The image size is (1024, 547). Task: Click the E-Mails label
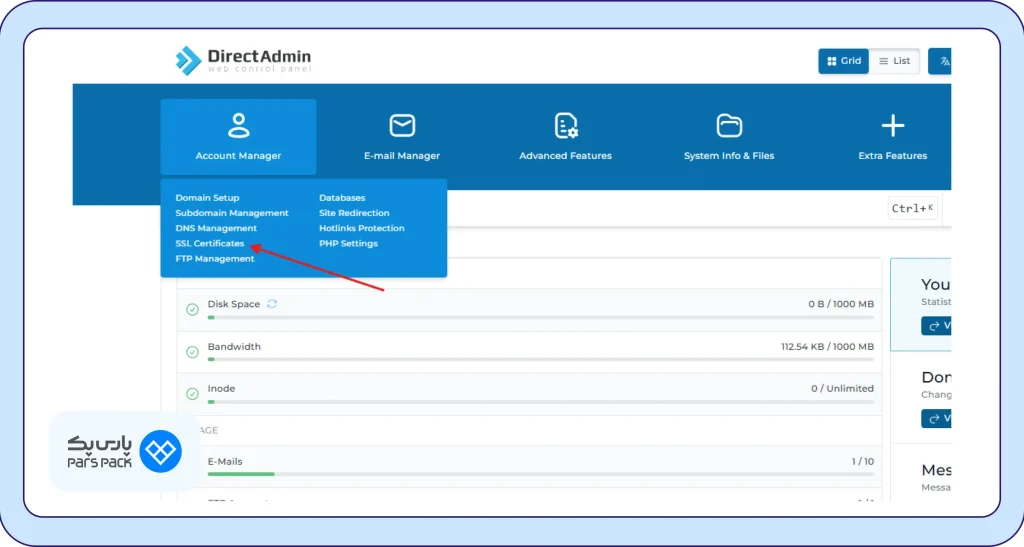(225, 461)
